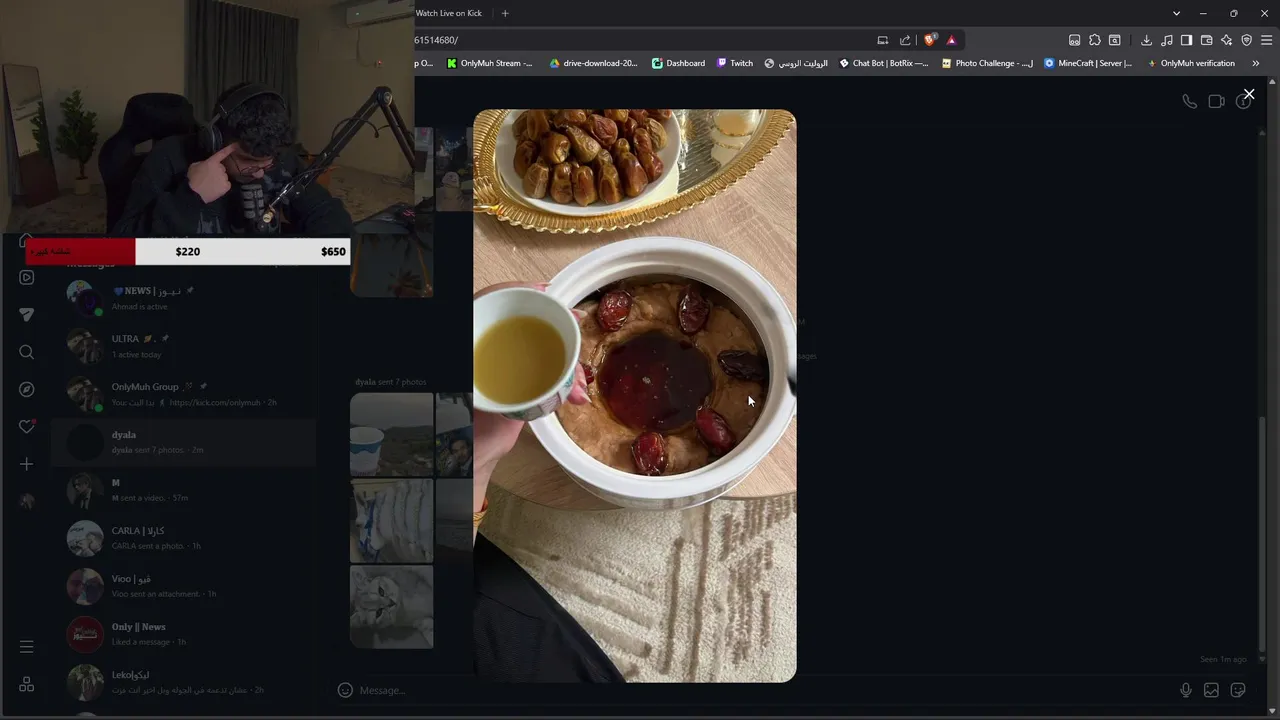Open Explore via the compass icon

[27, 389]
